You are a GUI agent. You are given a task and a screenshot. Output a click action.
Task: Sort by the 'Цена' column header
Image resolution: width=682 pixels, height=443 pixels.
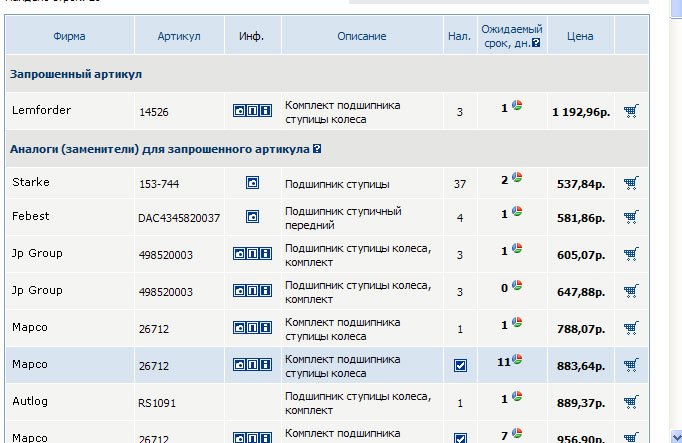[580, 36]
